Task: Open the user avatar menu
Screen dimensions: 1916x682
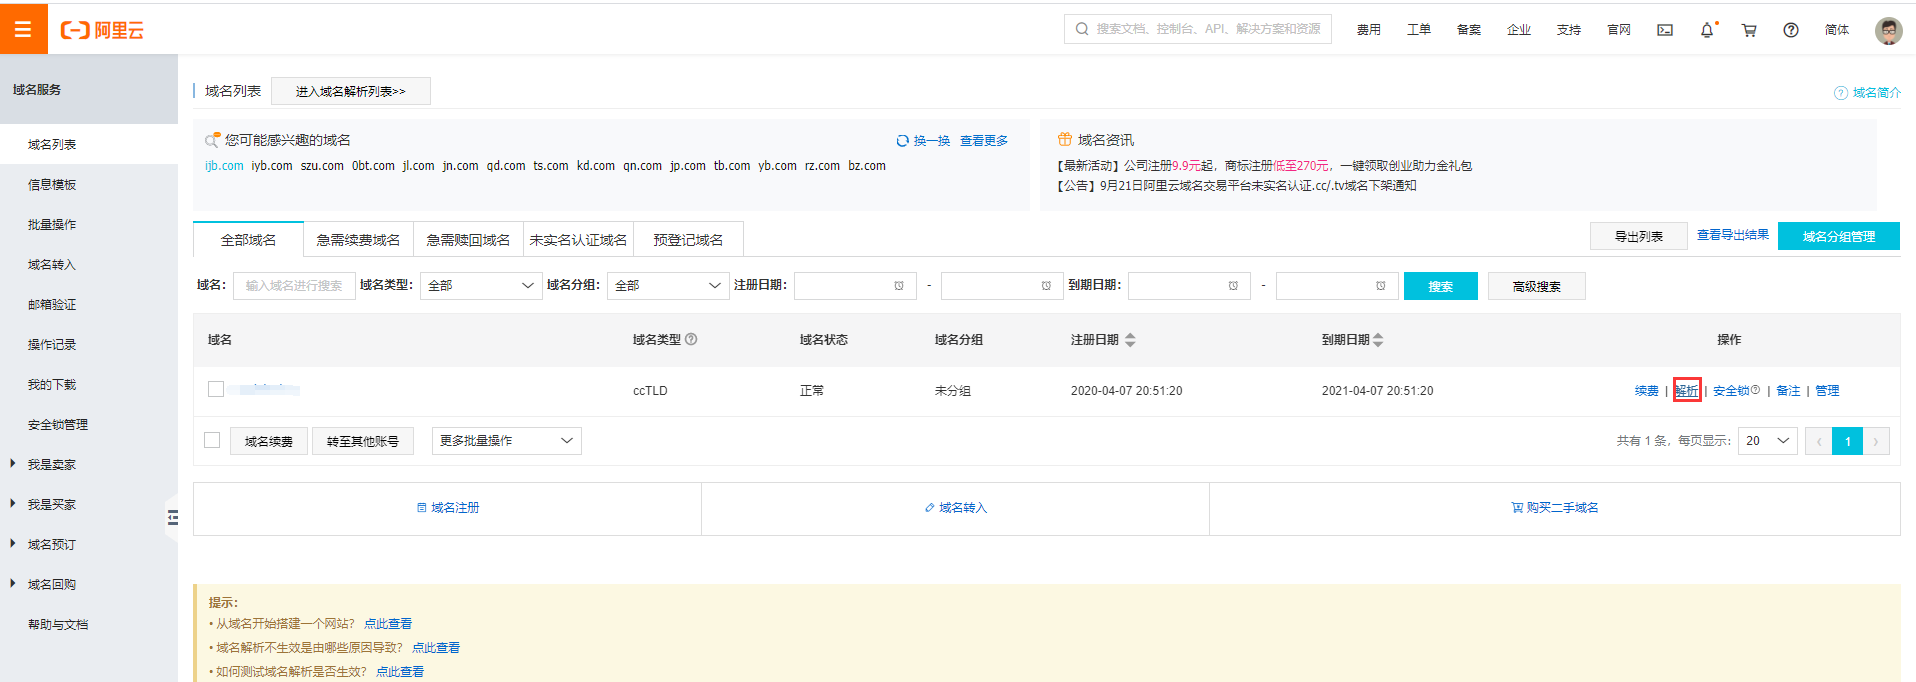Action: [1889, 30]
